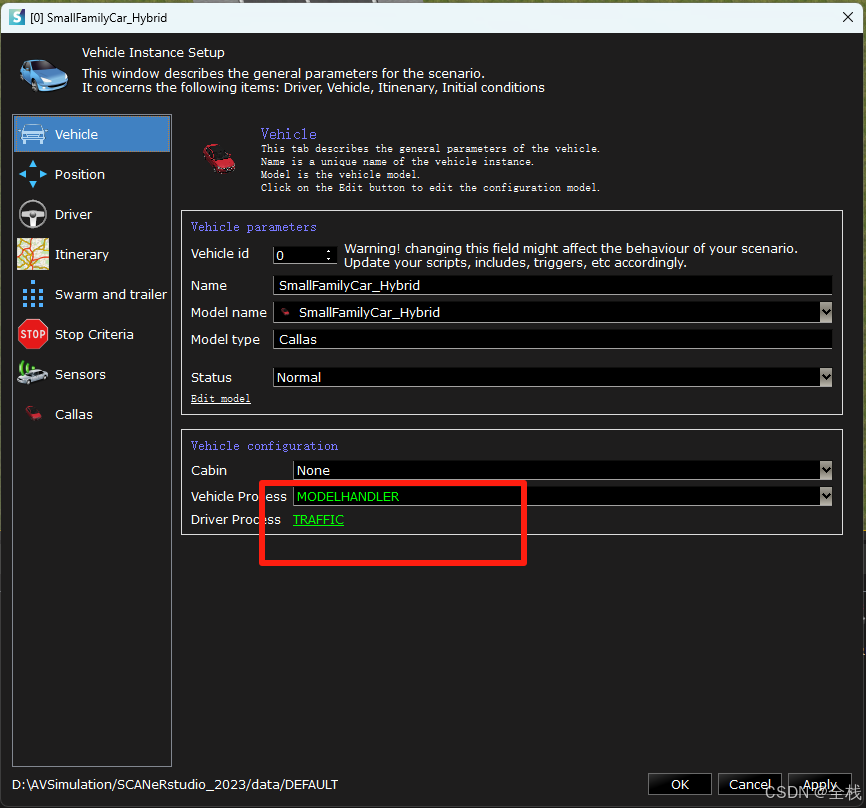The width and height of the screenshot is (866, 808).
Task: Open Model name combo showing SmallFamilyCar_Hybrid
Action: pyautogui.click(x=552, y=313)
